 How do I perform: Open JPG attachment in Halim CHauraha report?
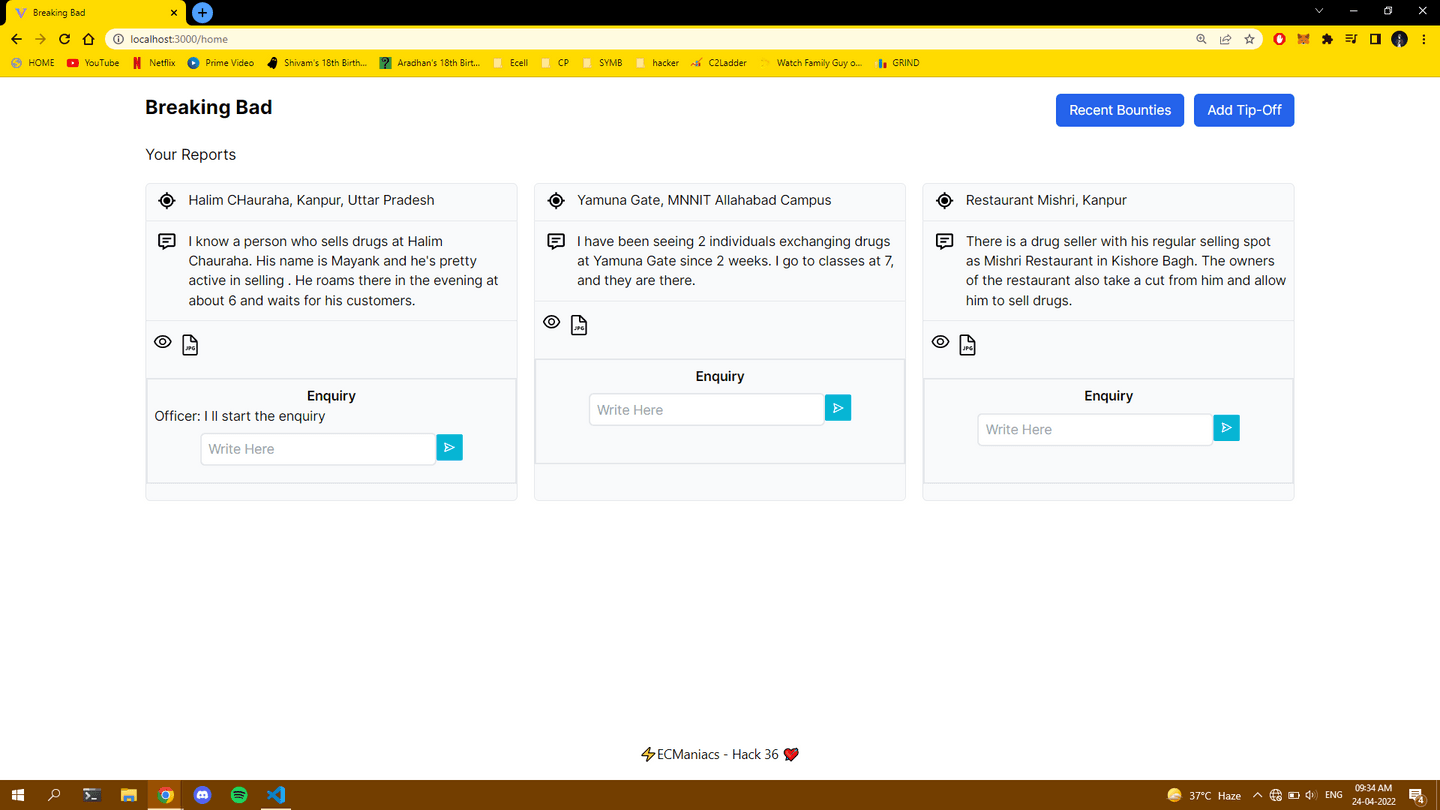pos(190,345)
